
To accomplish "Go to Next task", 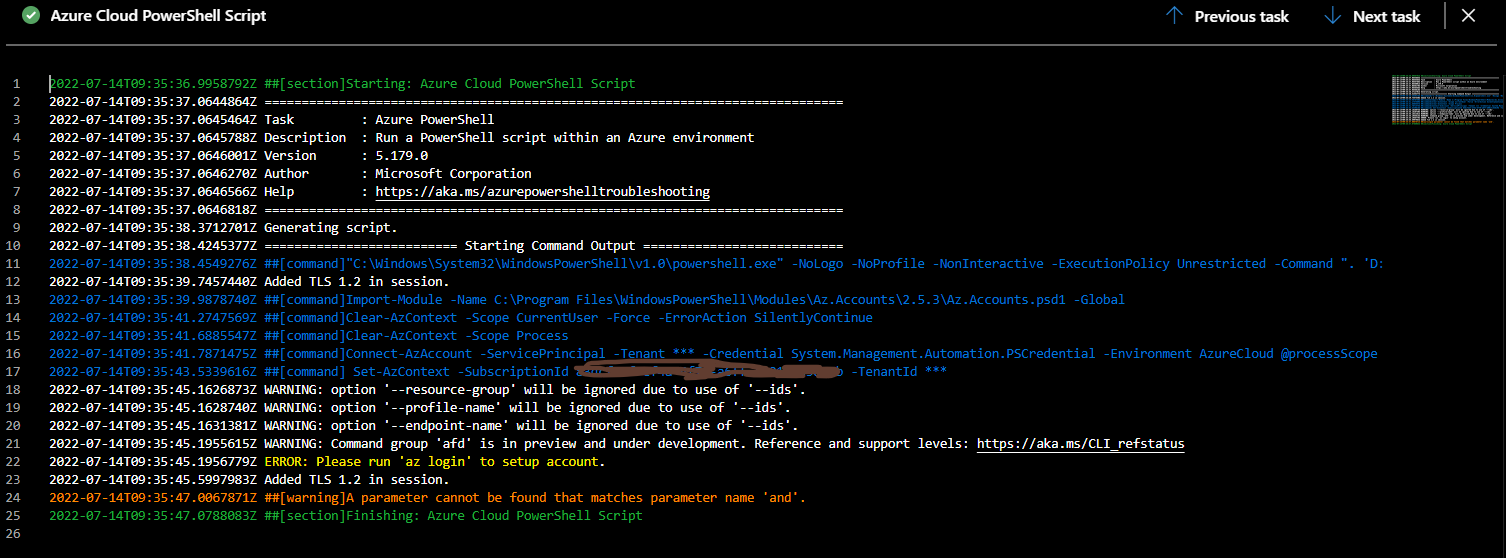I will click(x=1371, y=16).
